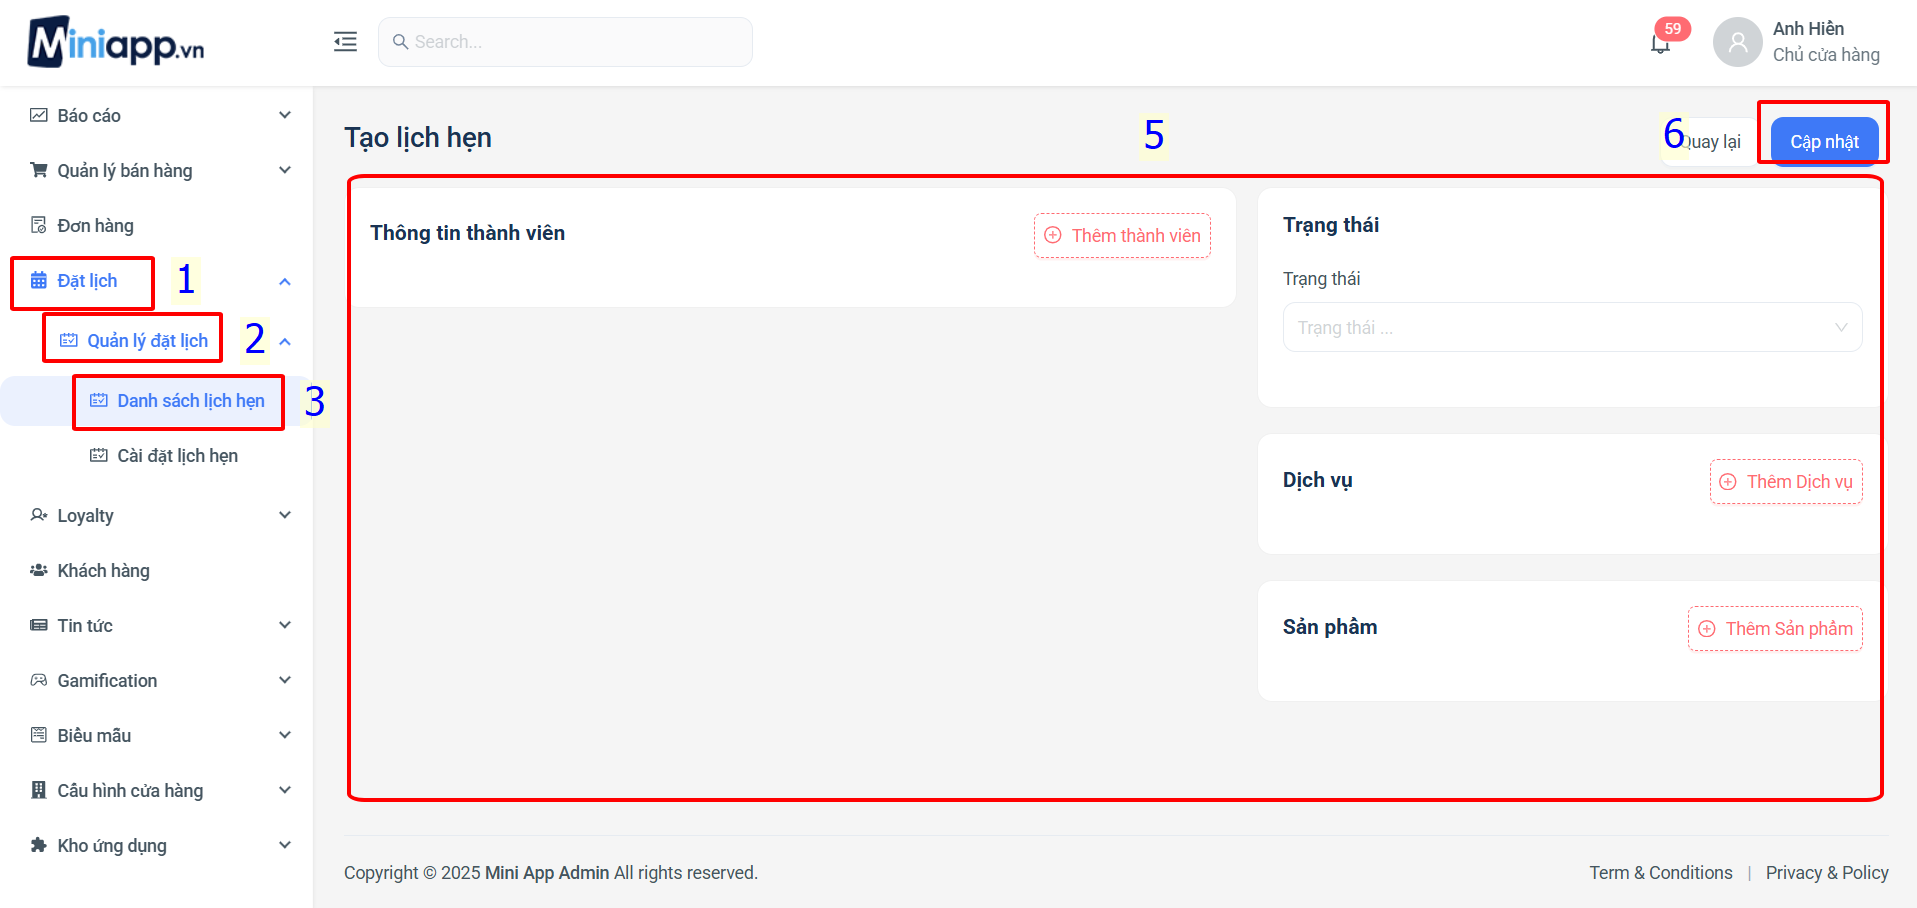This screenshot has height=908, width=1917.
Task: Select the Đơn hàng menu item
Action: pos(95,226)
